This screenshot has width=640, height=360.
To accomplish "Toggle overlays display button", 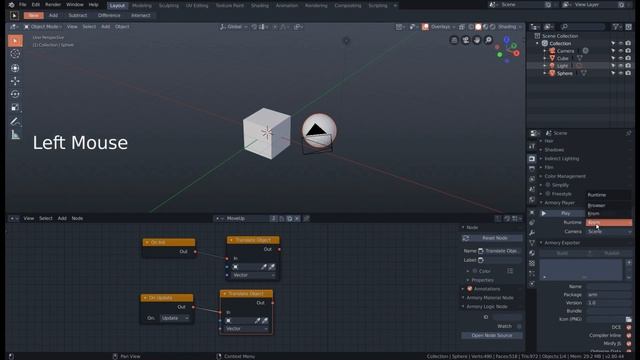I will (425, 27).
